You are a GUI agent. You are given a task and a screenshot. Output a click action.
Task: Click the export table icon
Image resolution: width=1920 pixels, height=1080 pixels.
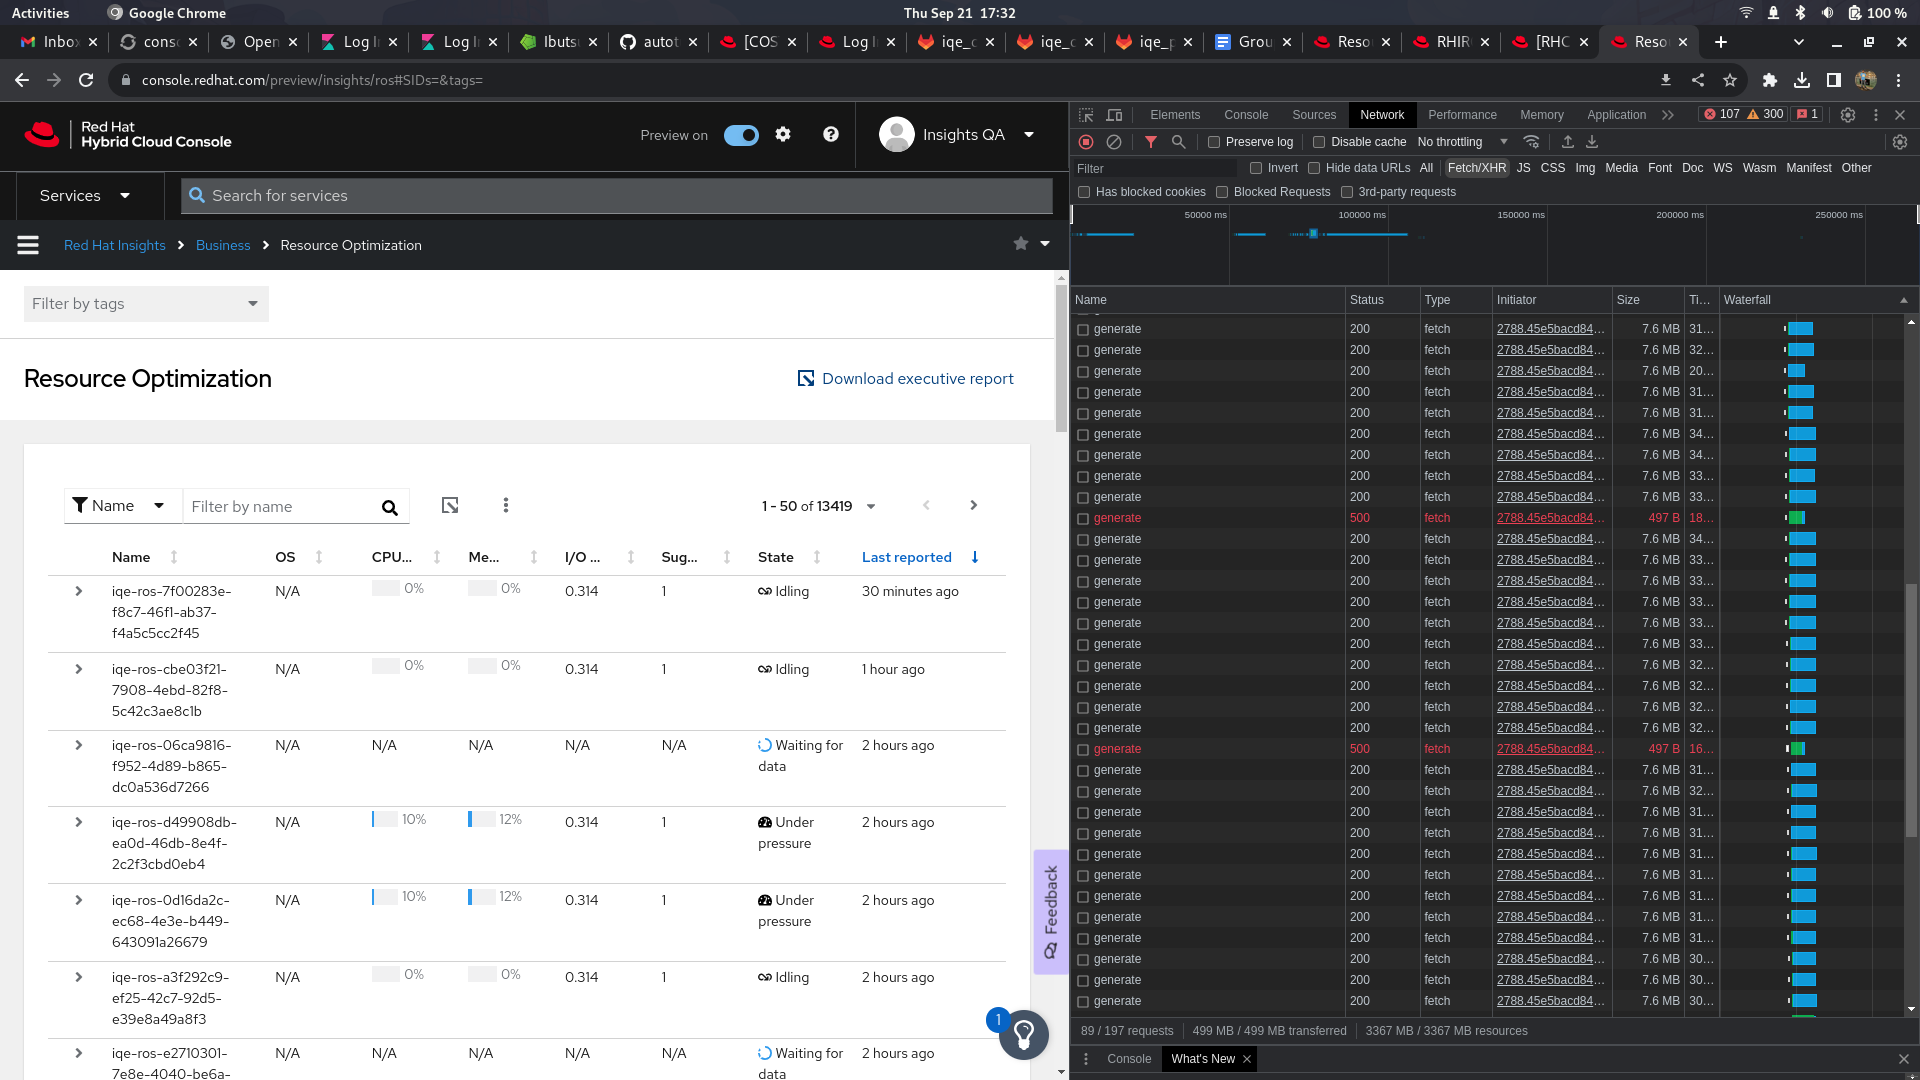450,506
